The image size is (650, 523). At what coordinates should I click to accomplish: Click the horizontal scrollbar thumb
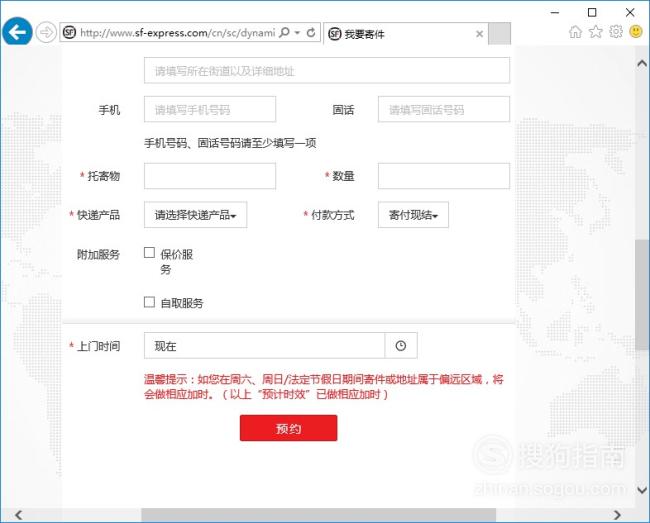[x=318, y=515]
